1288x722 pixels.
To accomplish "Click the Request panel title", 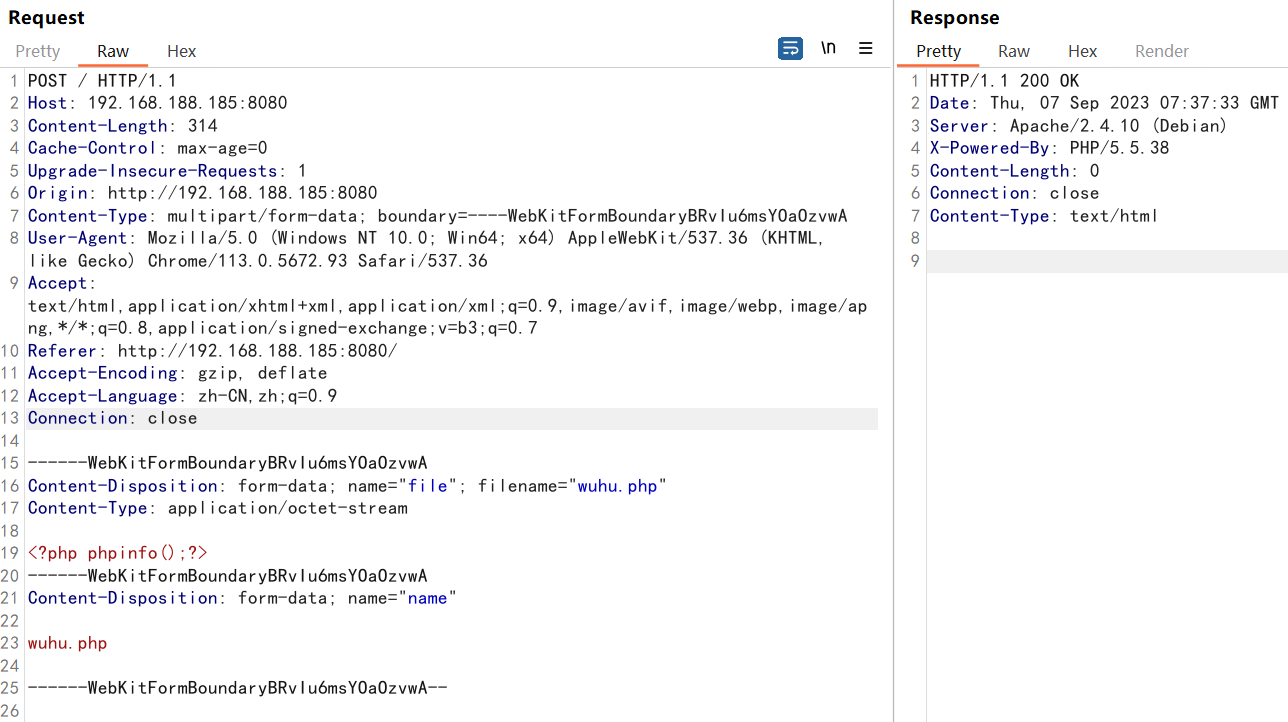I will pyautogui.click(x=47, y=18).
